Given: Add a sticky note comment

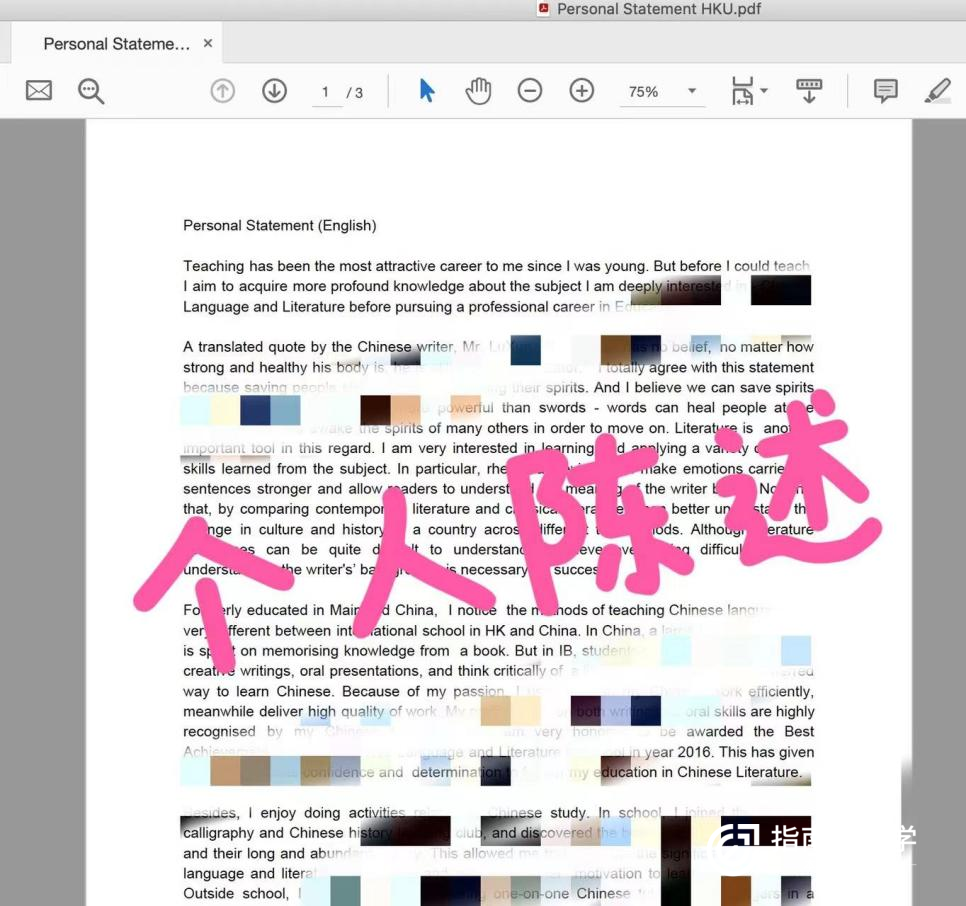Looking at the screenshot, I should click(885, 91).
